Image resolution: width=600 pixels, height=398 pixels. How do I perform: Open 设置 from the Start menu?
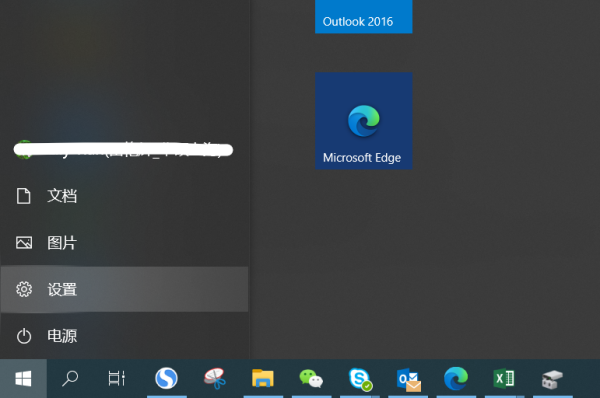pyautogui.click(x=124, y=289)
